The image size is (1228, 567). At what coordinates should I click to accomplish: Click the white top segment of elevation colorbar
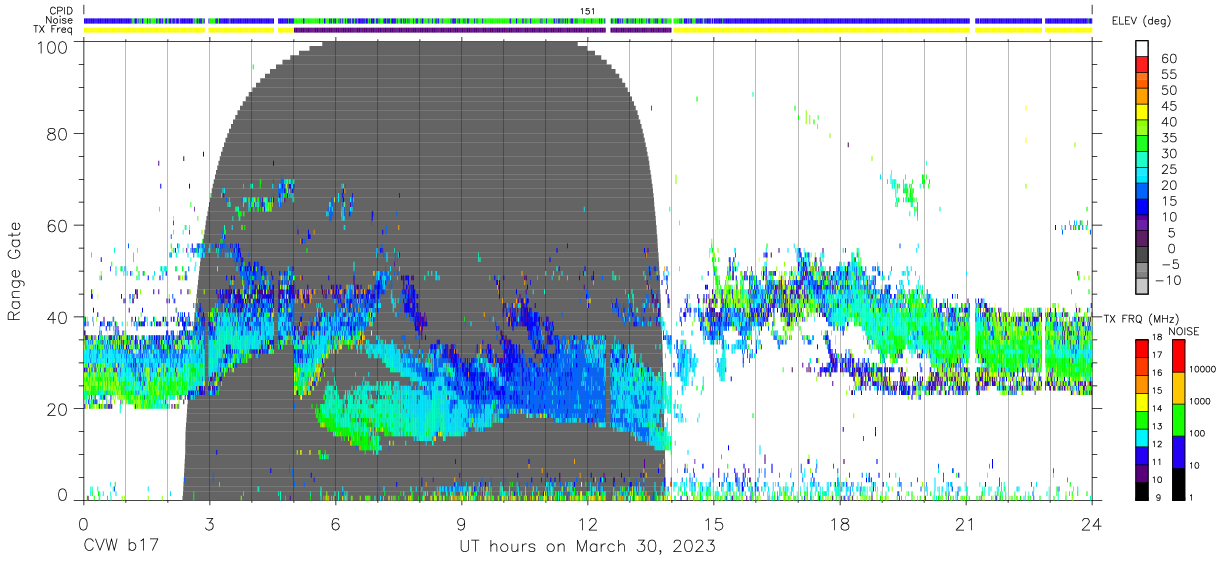click(x=1142, y=49)
